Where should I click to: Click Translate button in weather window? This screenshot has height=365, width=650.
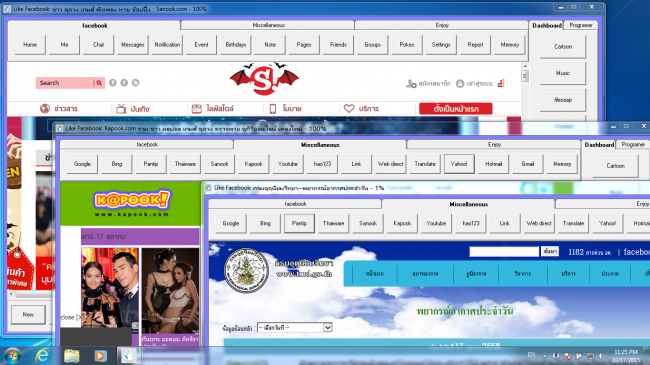click(x=573, y=223)
